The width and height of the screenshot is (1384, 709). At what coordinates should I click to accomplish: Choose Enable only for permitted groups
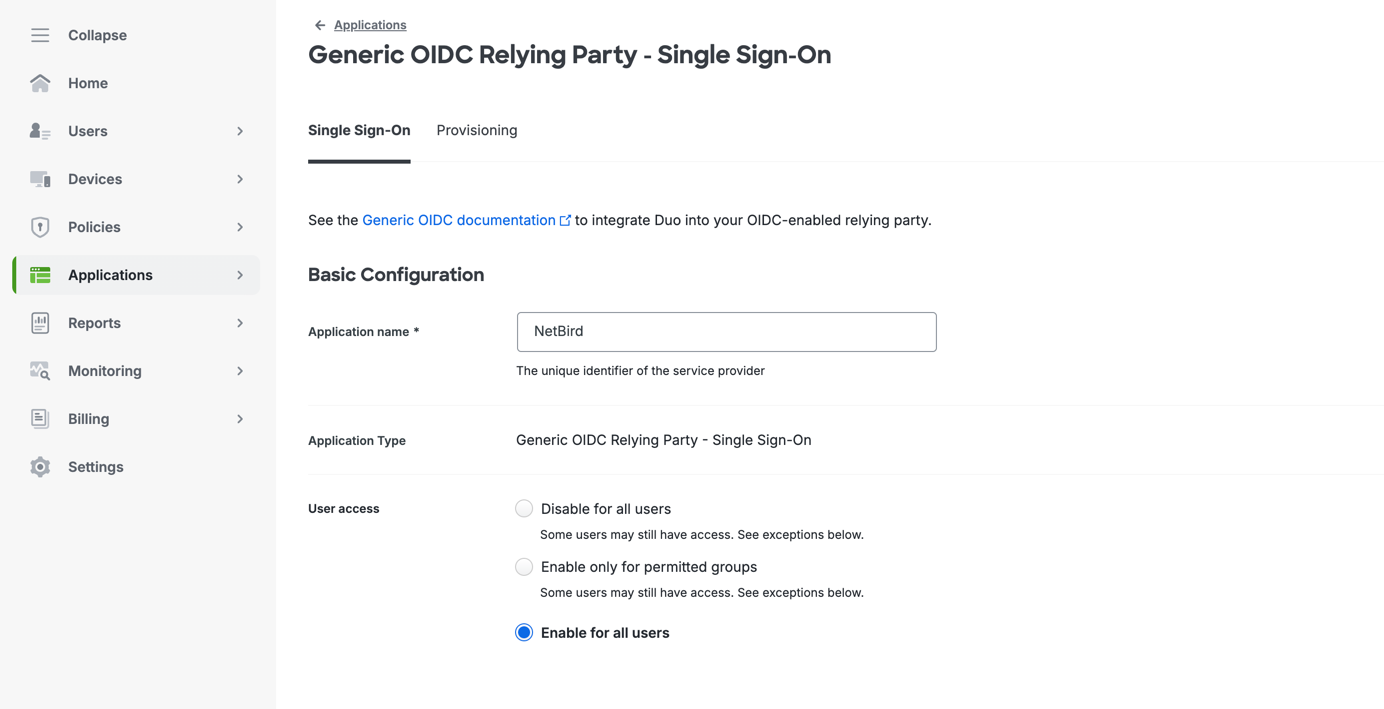click(524, 566)
